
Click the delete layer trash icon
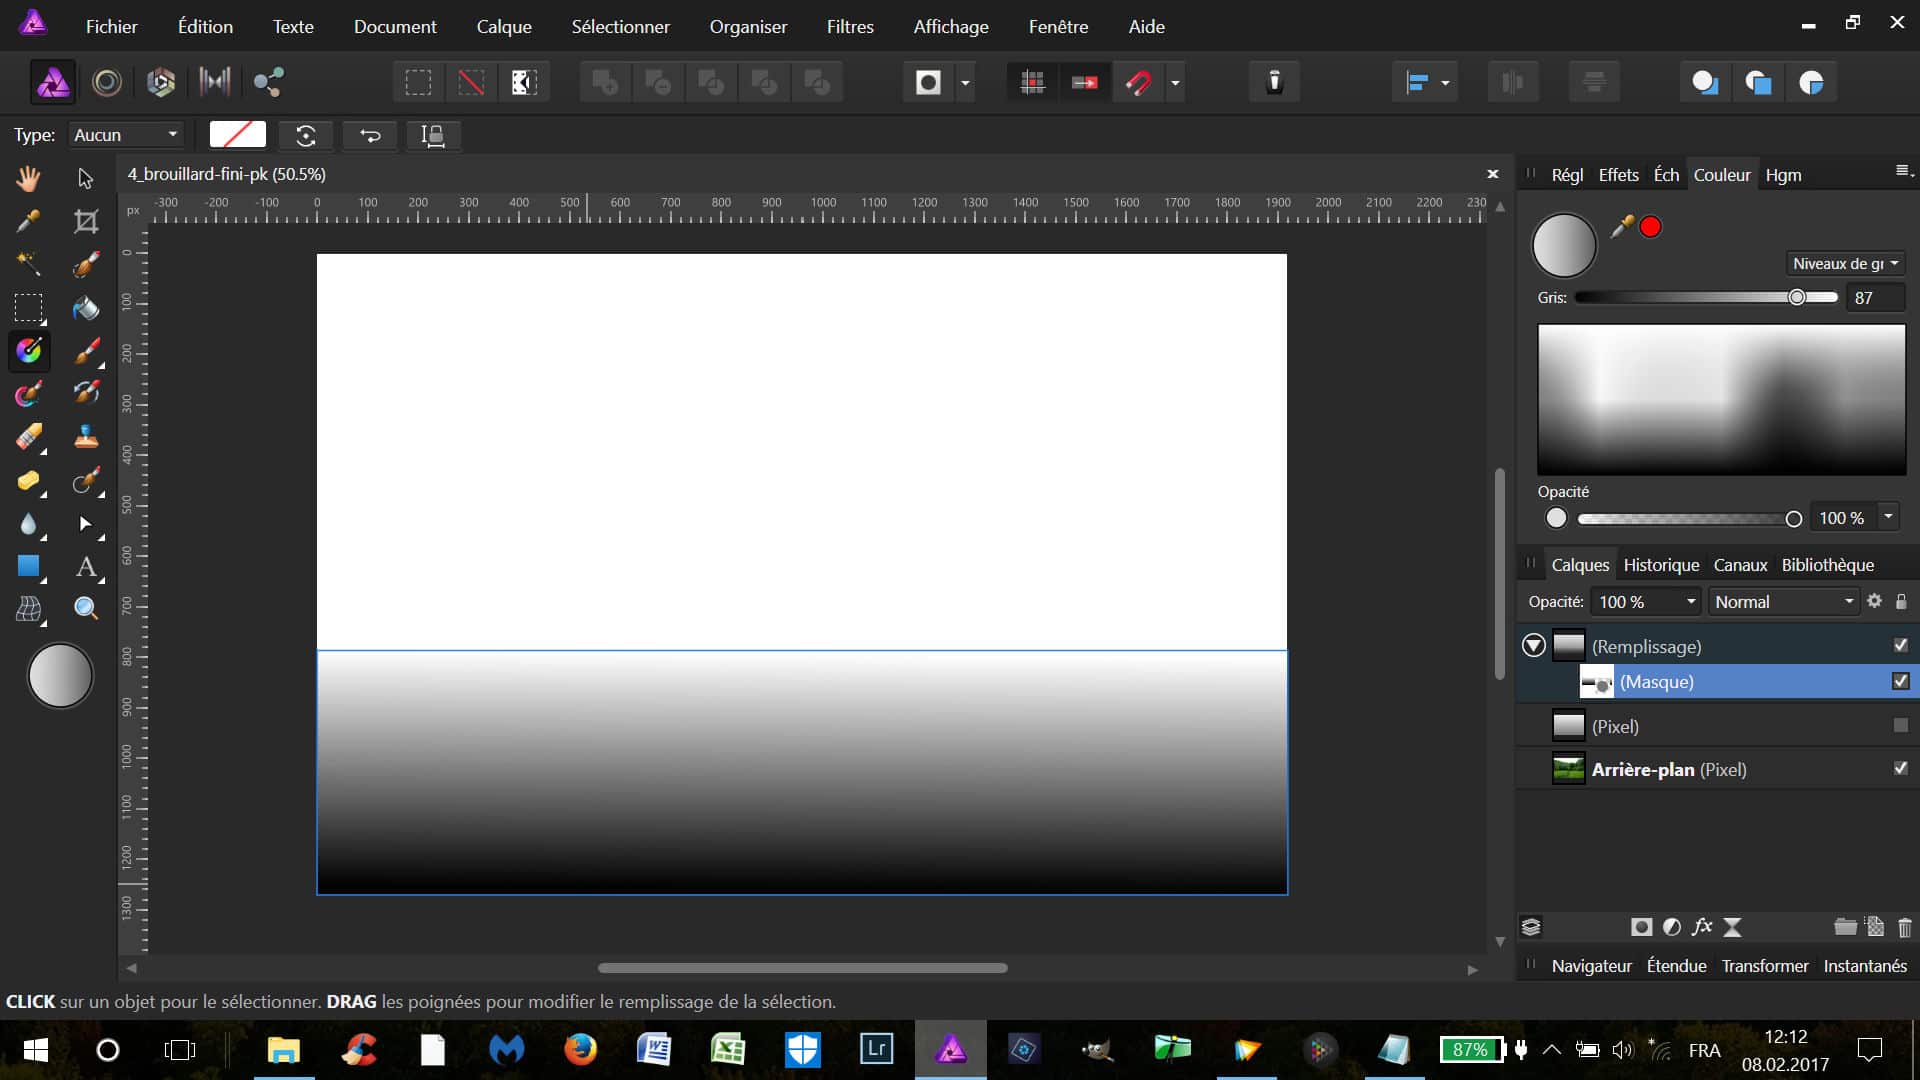[x=1904, y=927]
